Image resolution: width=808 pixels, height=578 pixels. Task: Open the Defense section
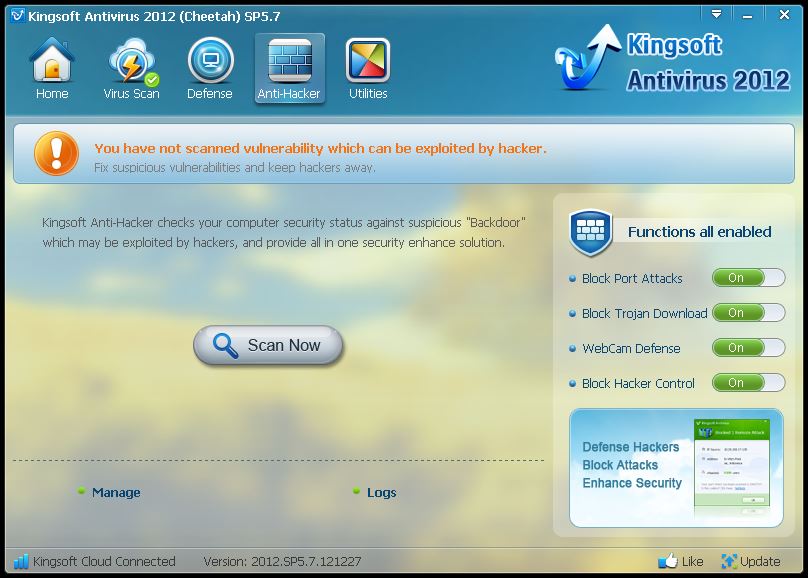(x=210, y=68)
